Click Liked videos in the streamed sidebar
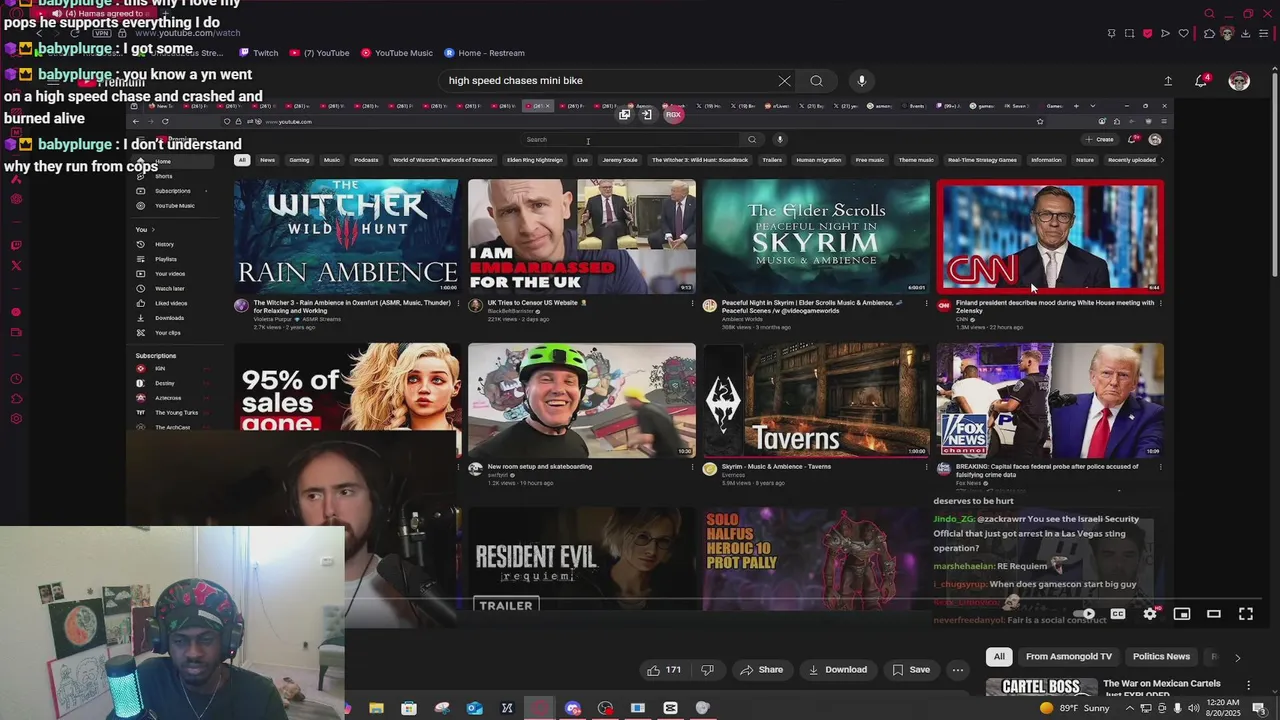 click(170, 303)
